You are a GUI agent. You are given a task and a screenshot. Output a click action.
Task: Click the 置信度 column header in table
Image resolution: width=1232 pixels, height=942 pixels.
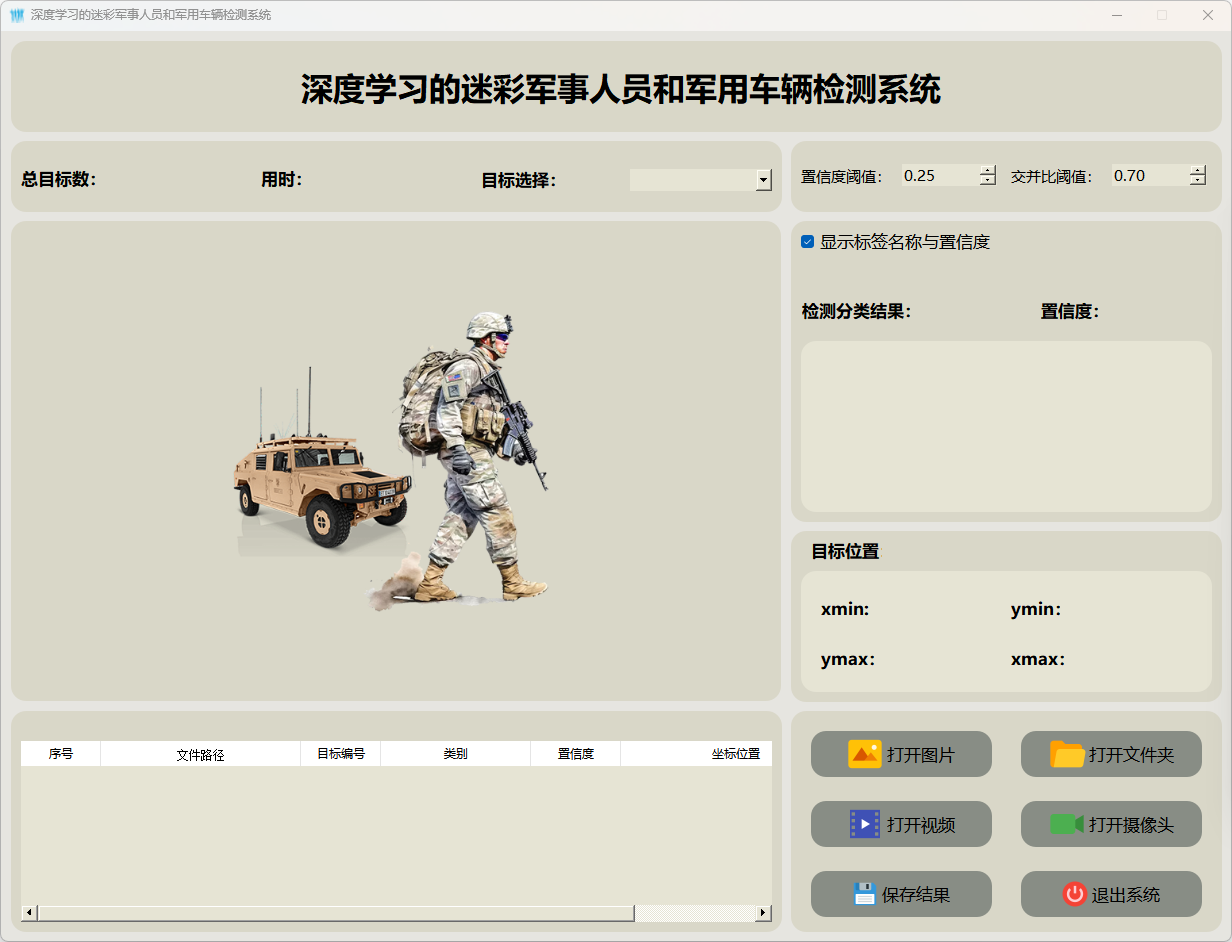[x=575, y=754]
